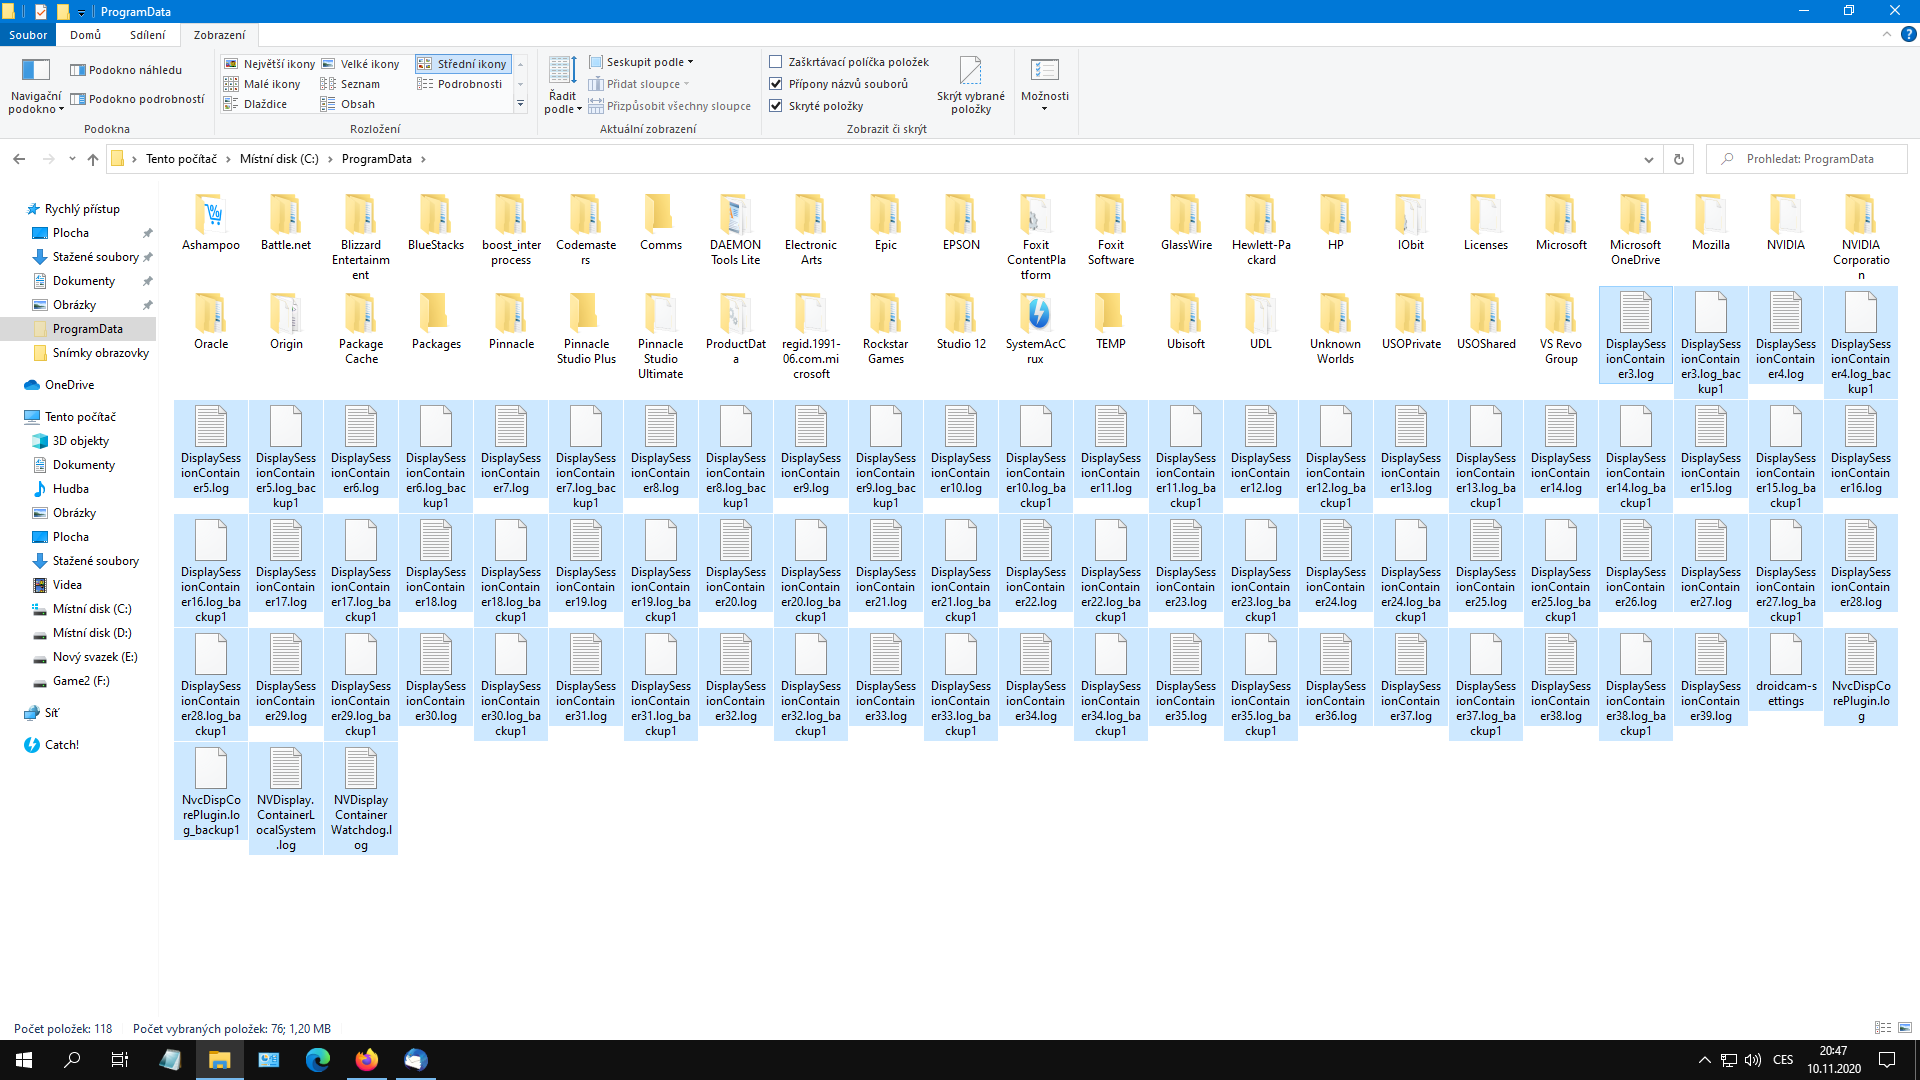Toggle Podokno náhledu preview pane

(x=126, y=70)
